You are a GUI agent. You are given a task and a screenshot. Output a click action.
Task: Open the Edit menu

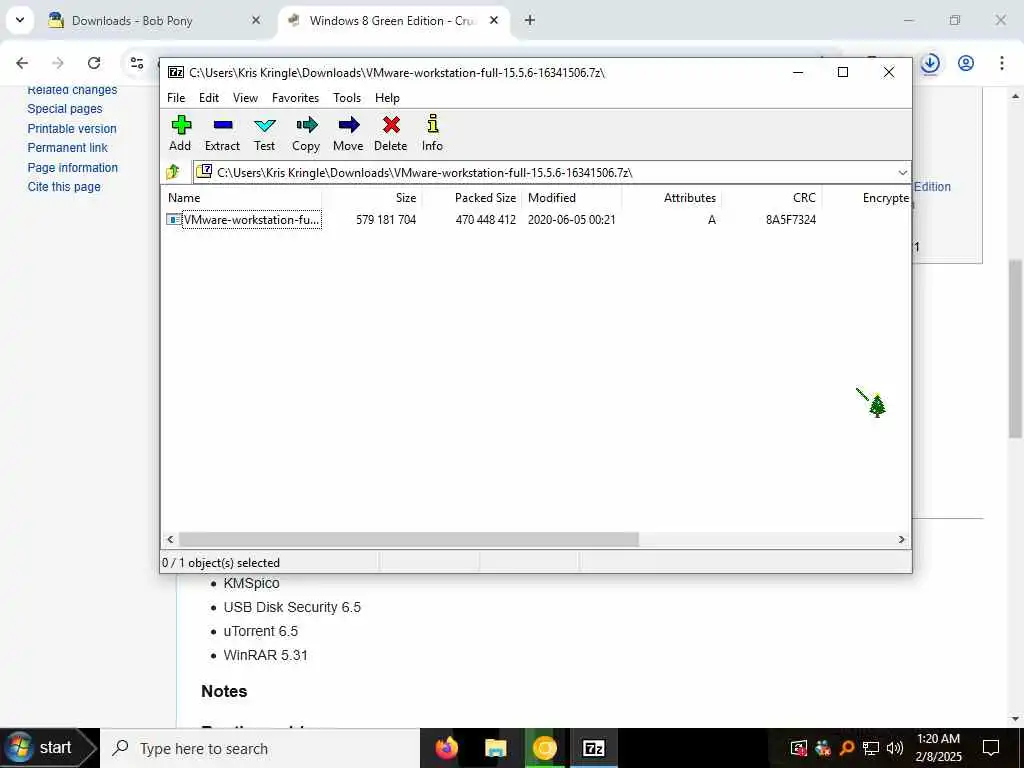pos(209,98)
